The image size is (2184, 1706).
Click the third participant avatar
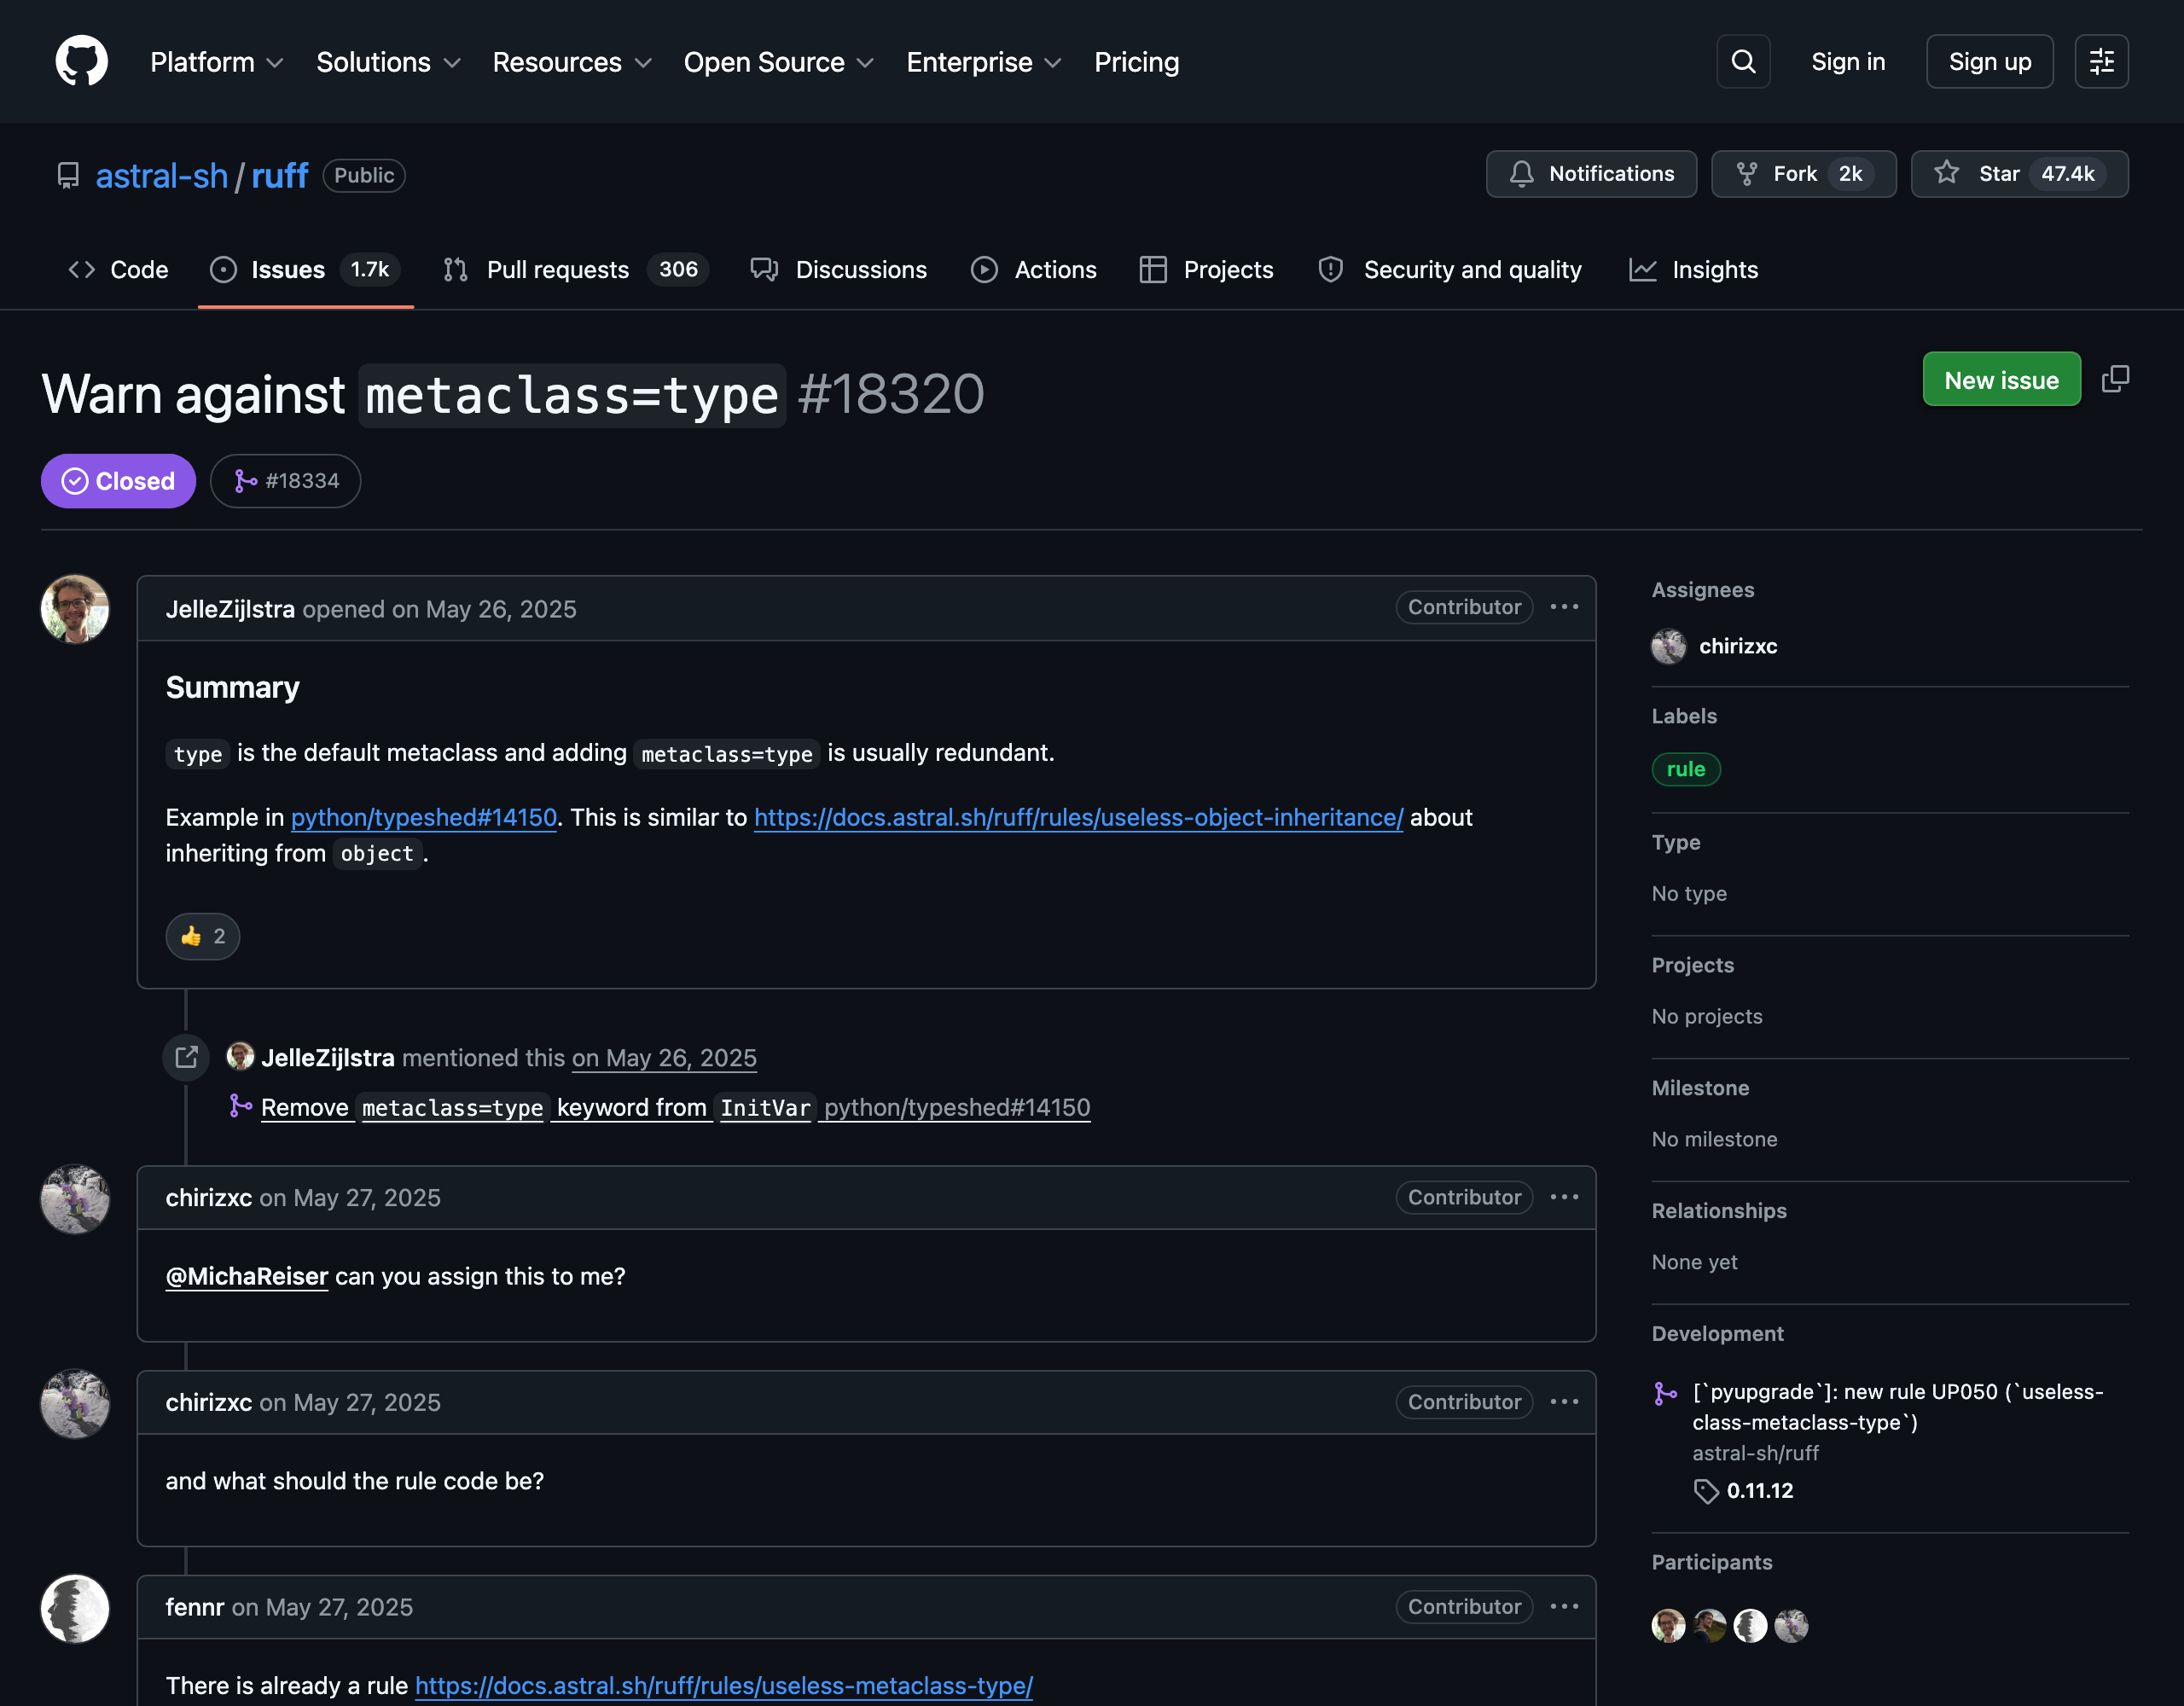[1751, 1625]
